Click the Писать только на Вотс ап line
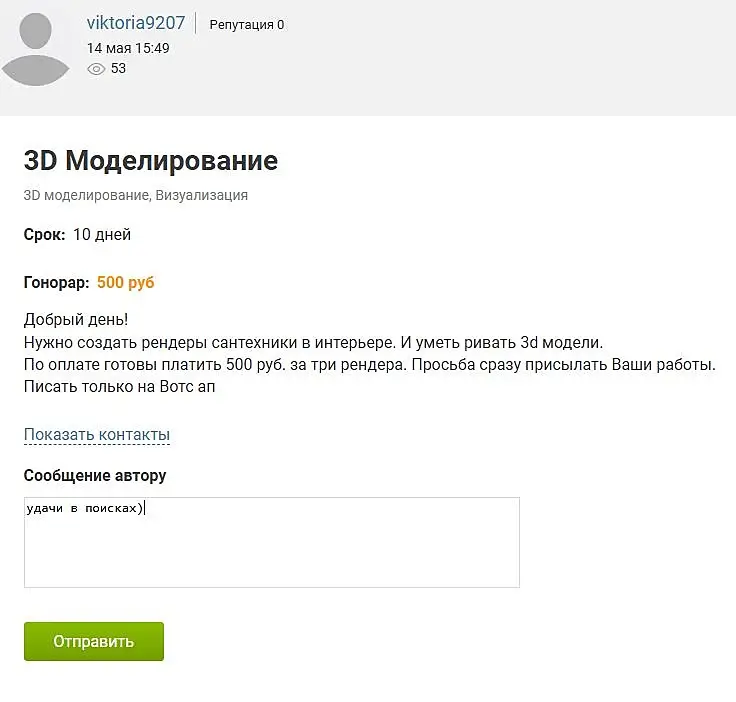Viewport: 736px width, 702px height. click(120, 387)
